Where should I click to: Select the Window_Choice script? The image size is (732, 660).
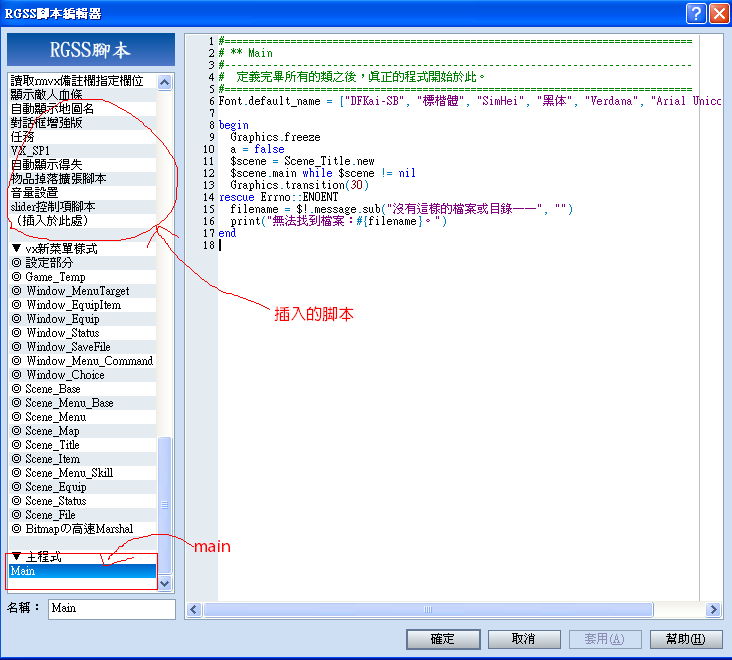[x=83, y=375]
